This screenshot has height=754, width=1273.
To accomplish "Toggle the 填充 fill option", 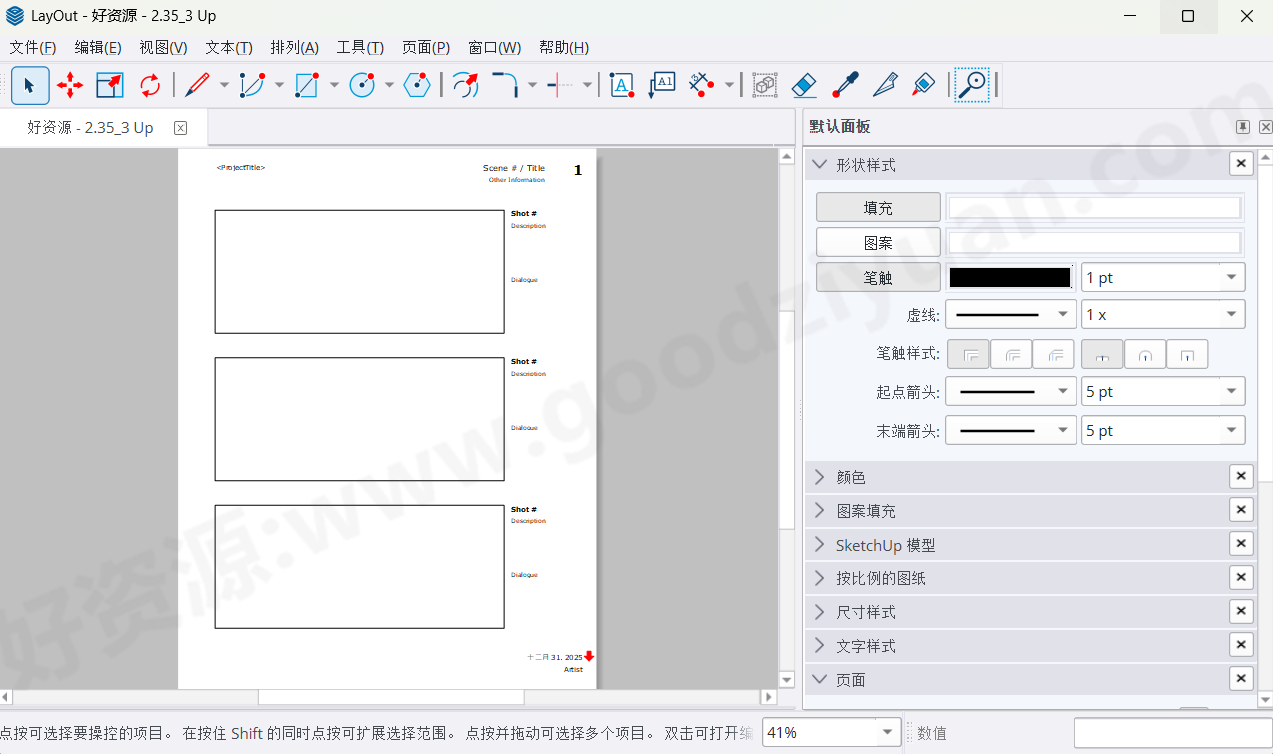I will tap(877, 207).
